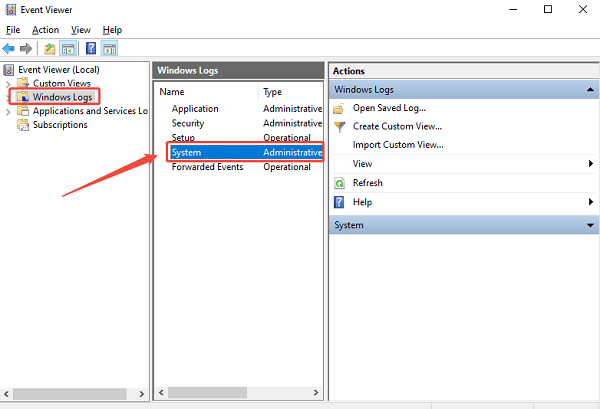The image size is (600, 409).
Task: Click Import Custom View action link
Action: [x=398, y=145]
